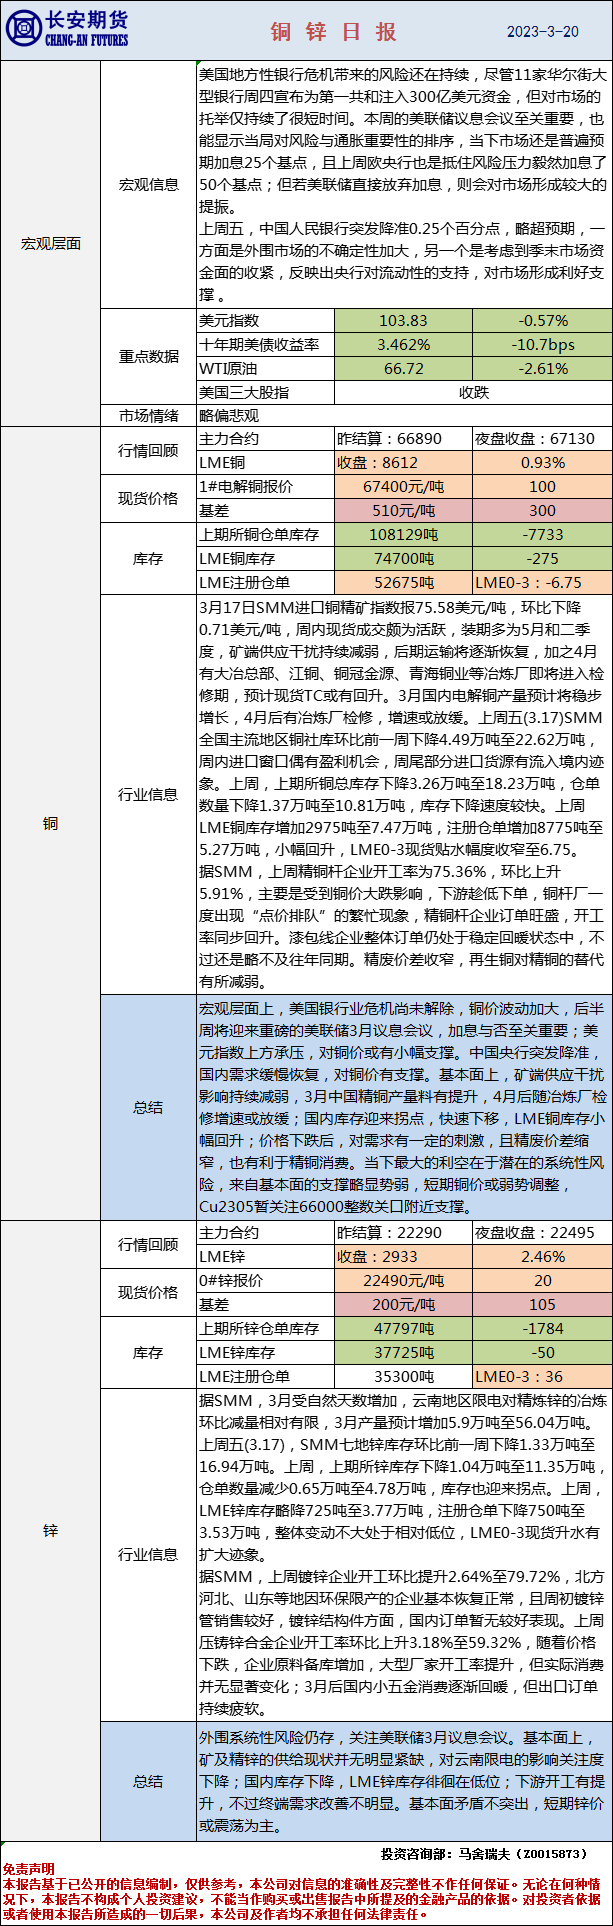Viewport: 613px width, 1926px height.
Task: Select the dollar index value 103.83
Action: [x=403, y=321]
